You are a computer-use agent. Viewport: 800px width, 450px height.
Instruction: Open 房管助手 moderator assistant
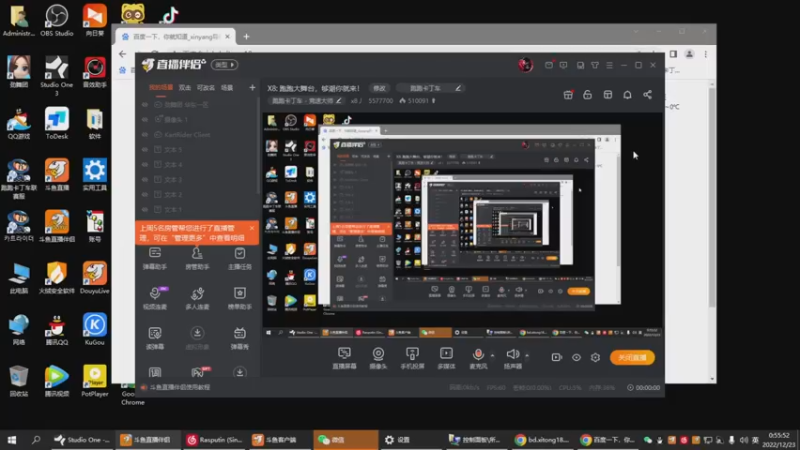coord(197,258)
